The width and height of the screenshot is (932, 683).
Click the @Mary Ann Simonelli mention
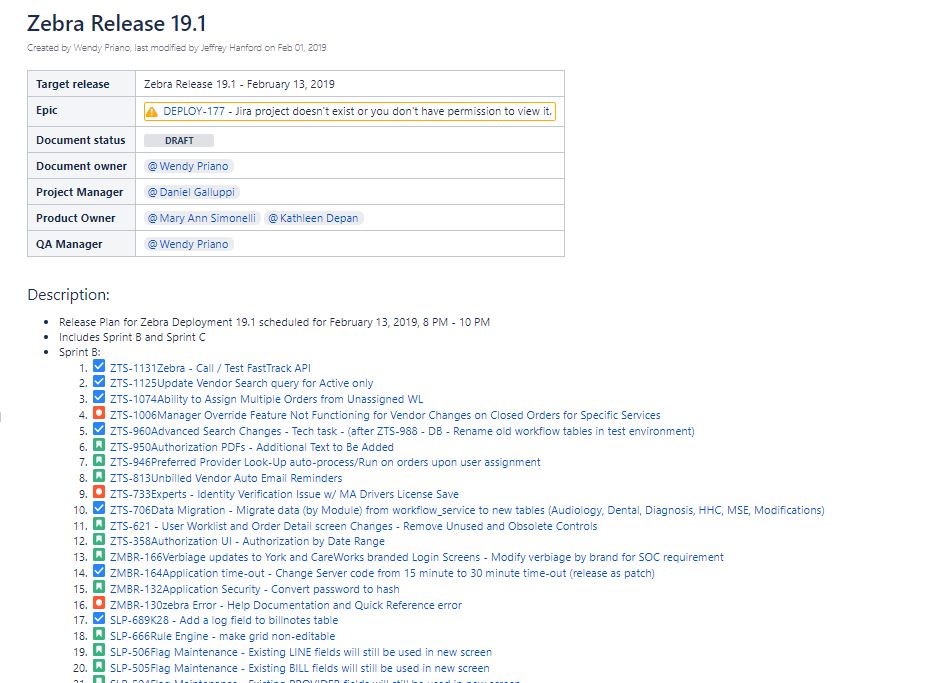click(x=202, y=218)
